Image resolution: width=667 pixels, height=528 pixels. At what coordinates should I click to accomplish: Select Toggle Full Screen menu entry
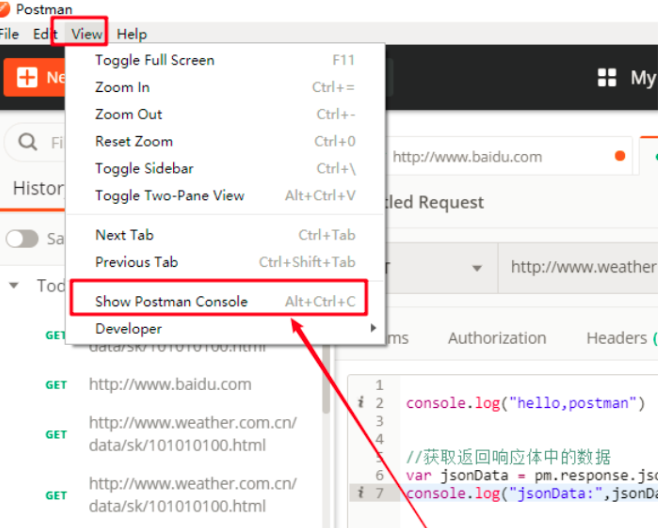(x=225, y=60)
